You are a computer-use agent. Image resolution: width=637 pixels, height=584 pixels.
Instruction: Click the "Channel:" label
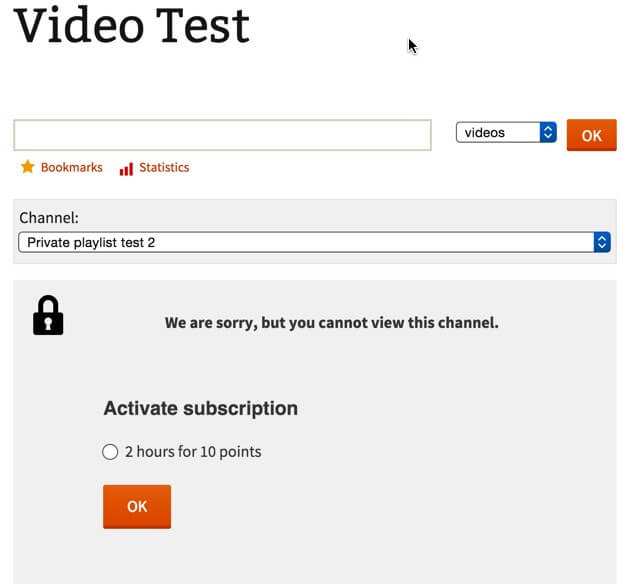point(49,217)
